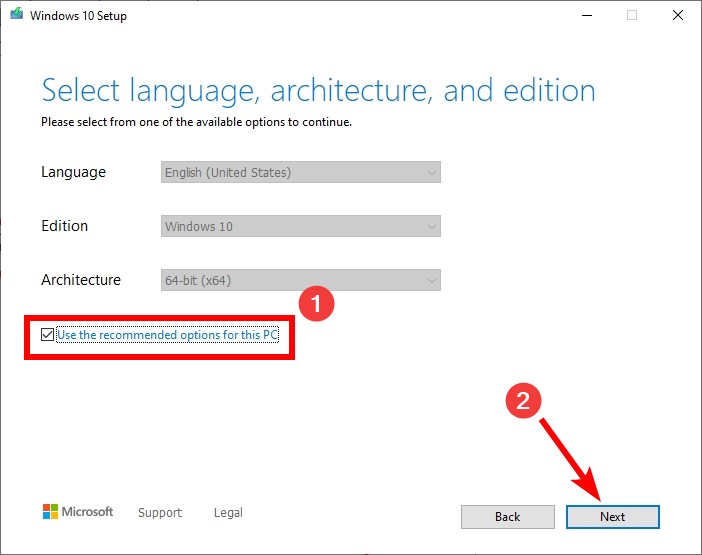This screenshot has height=555, width=702.
Task: Click the Edition dropdown chevron arrow
Action: (x=432, y=227)
